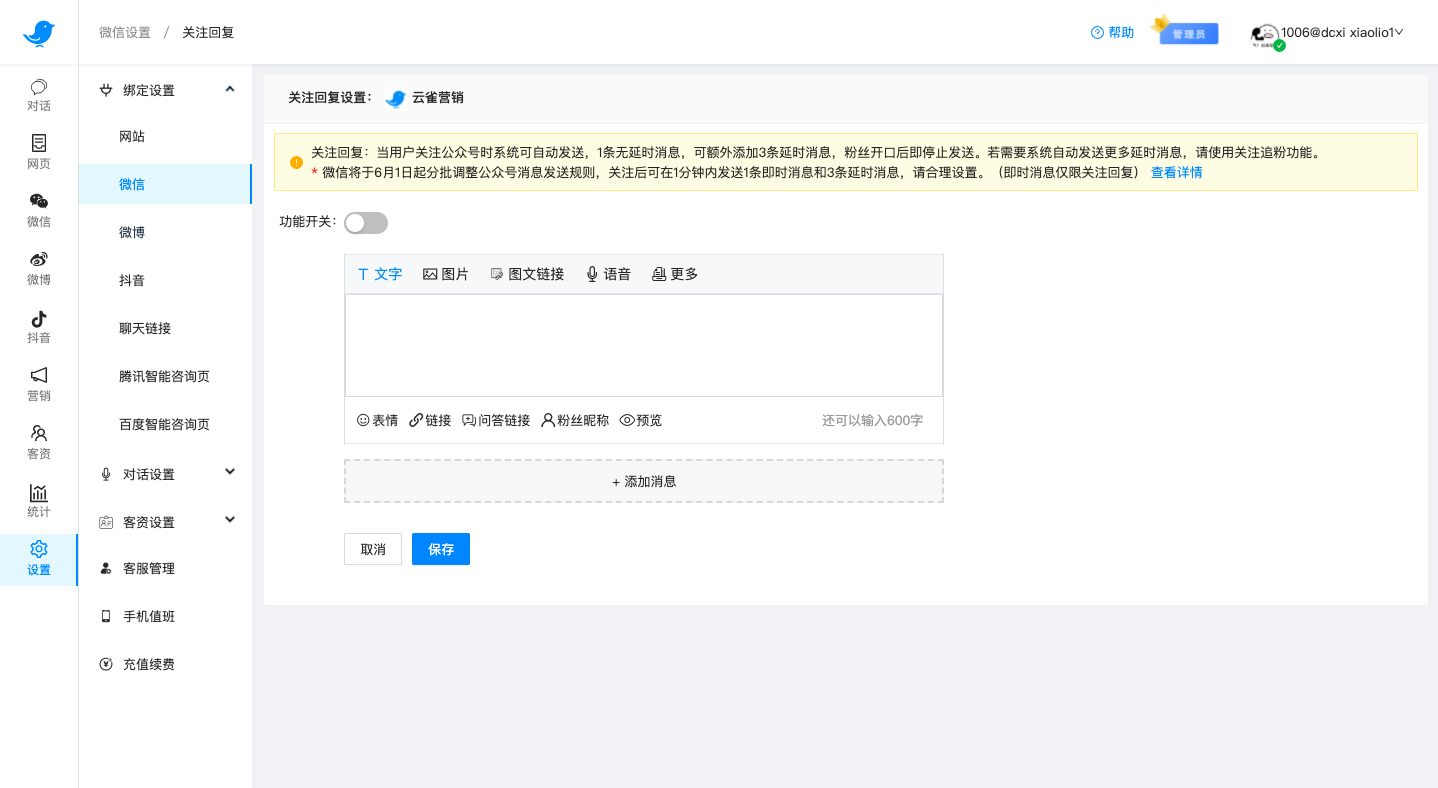
Task: Expand the 客资设置 section
Action: [x=166, y=520]
